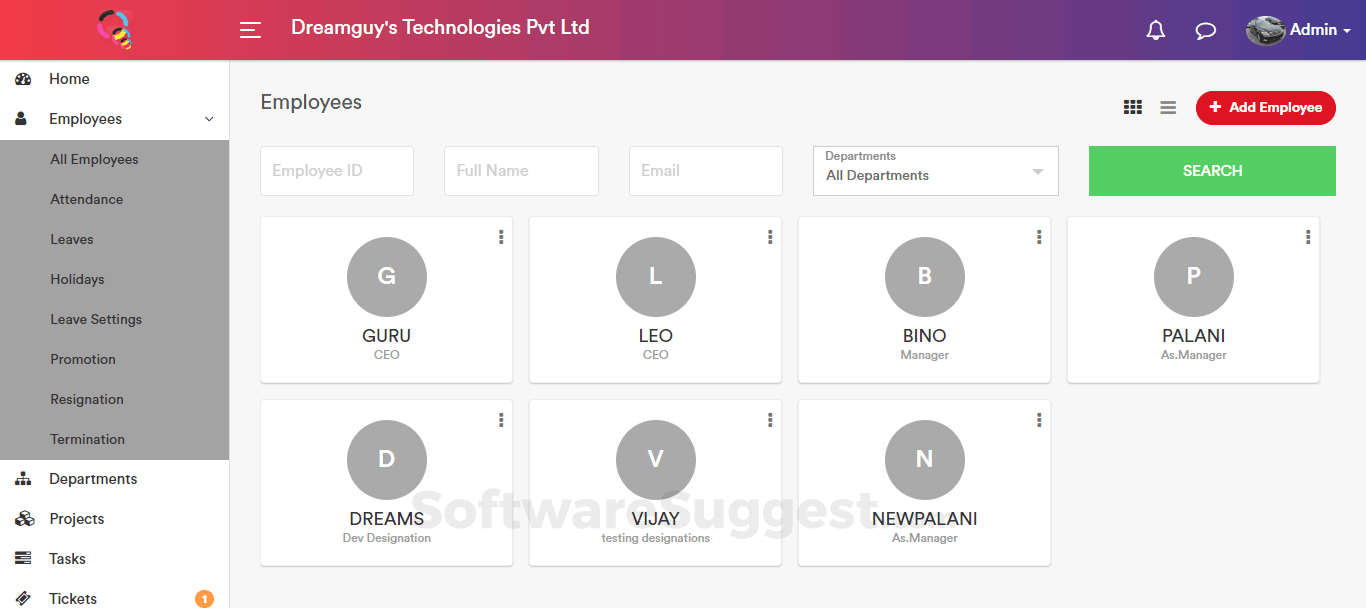
Task: Toggle the hamburger sidebar menu icon
Action: point(250,30)
